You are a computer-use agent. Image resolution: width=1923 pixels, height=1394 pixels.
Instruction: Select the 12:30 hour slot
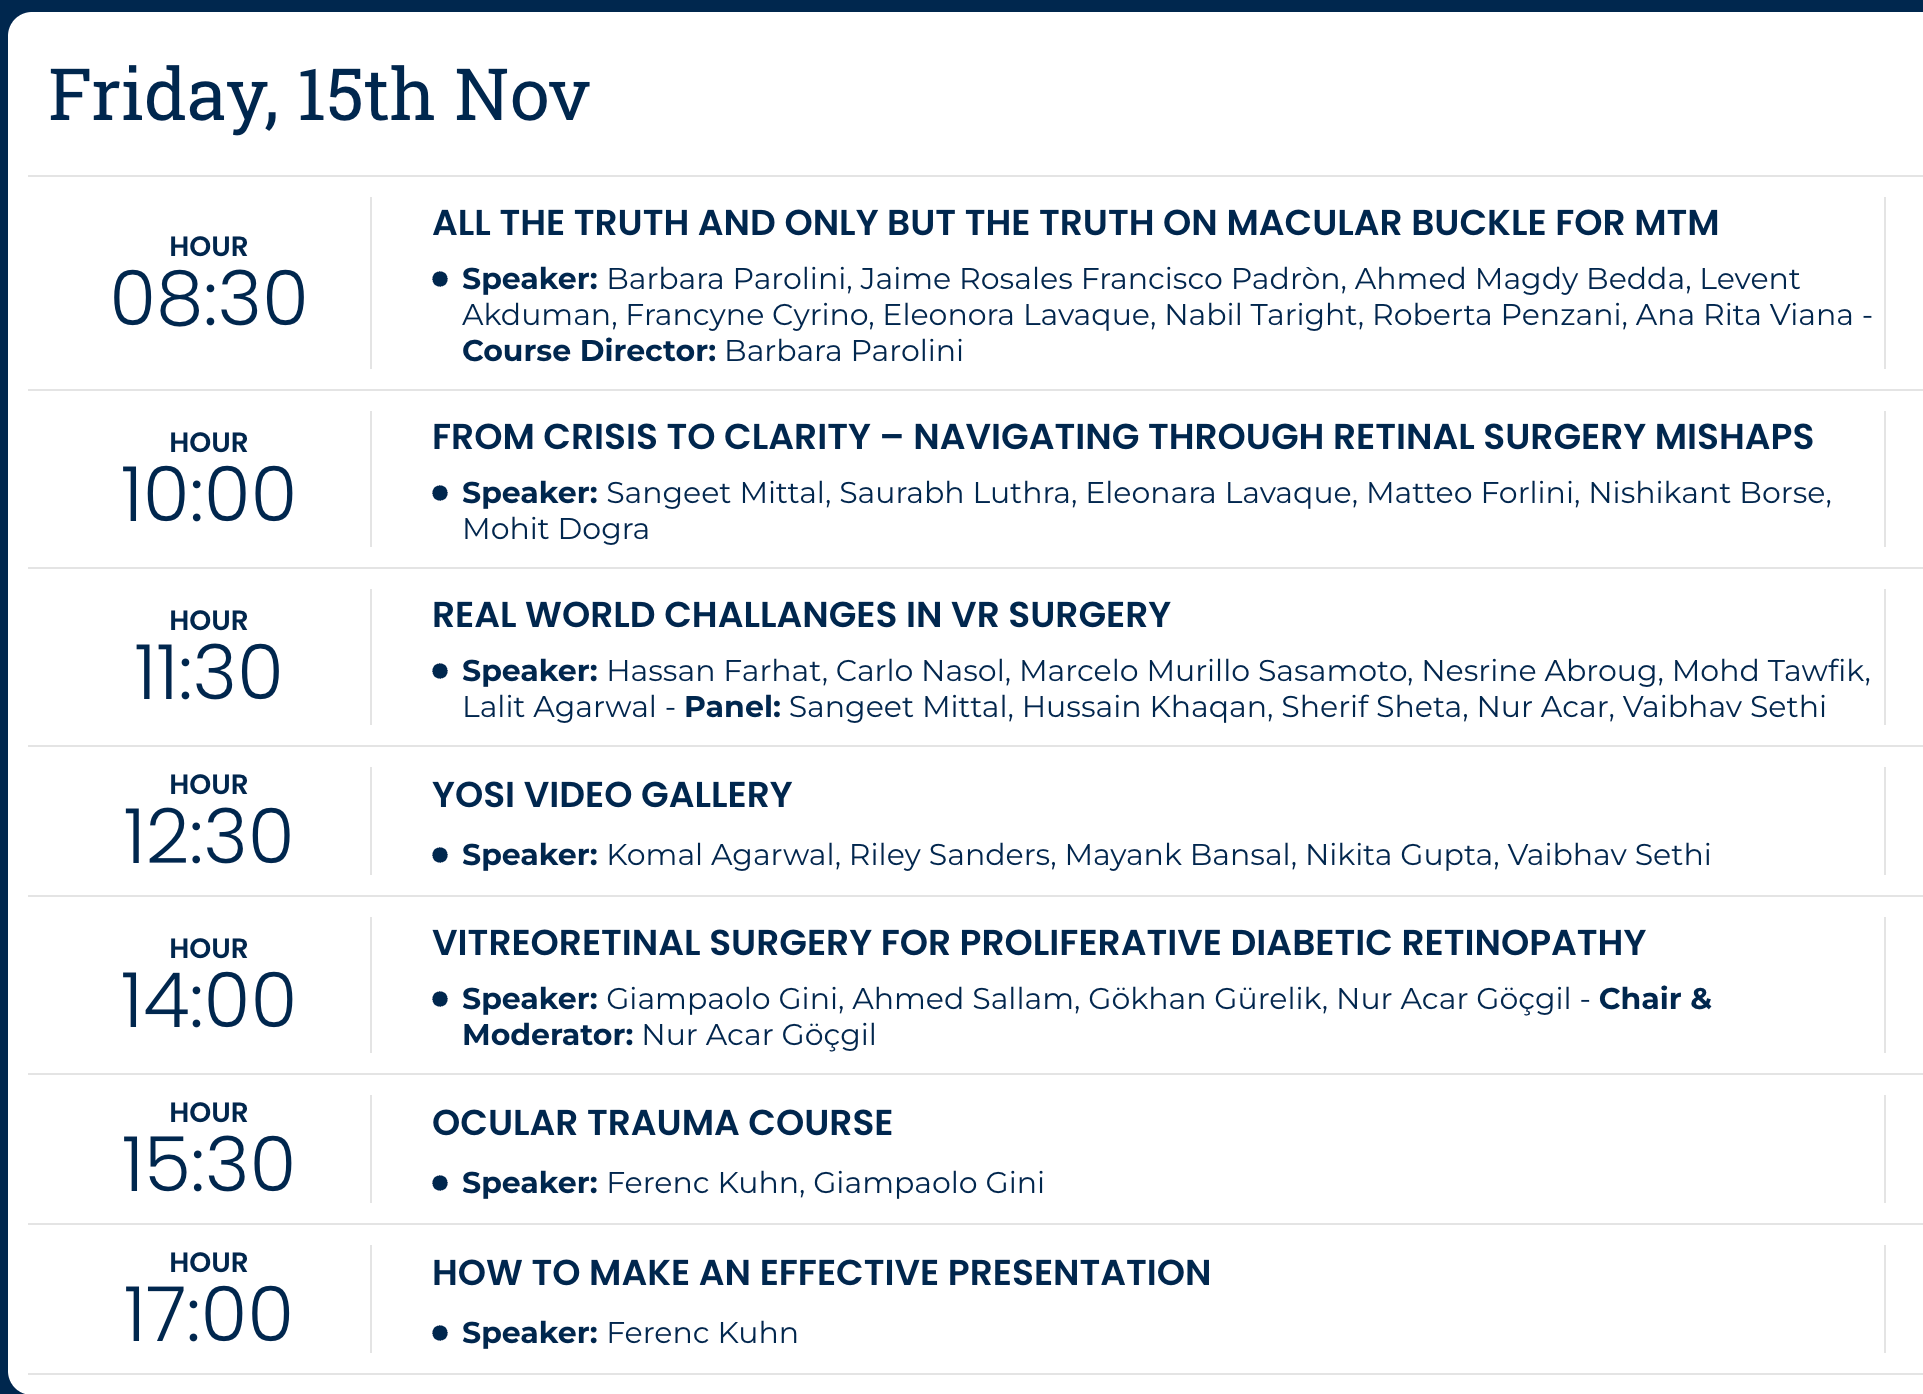[208, 821]
